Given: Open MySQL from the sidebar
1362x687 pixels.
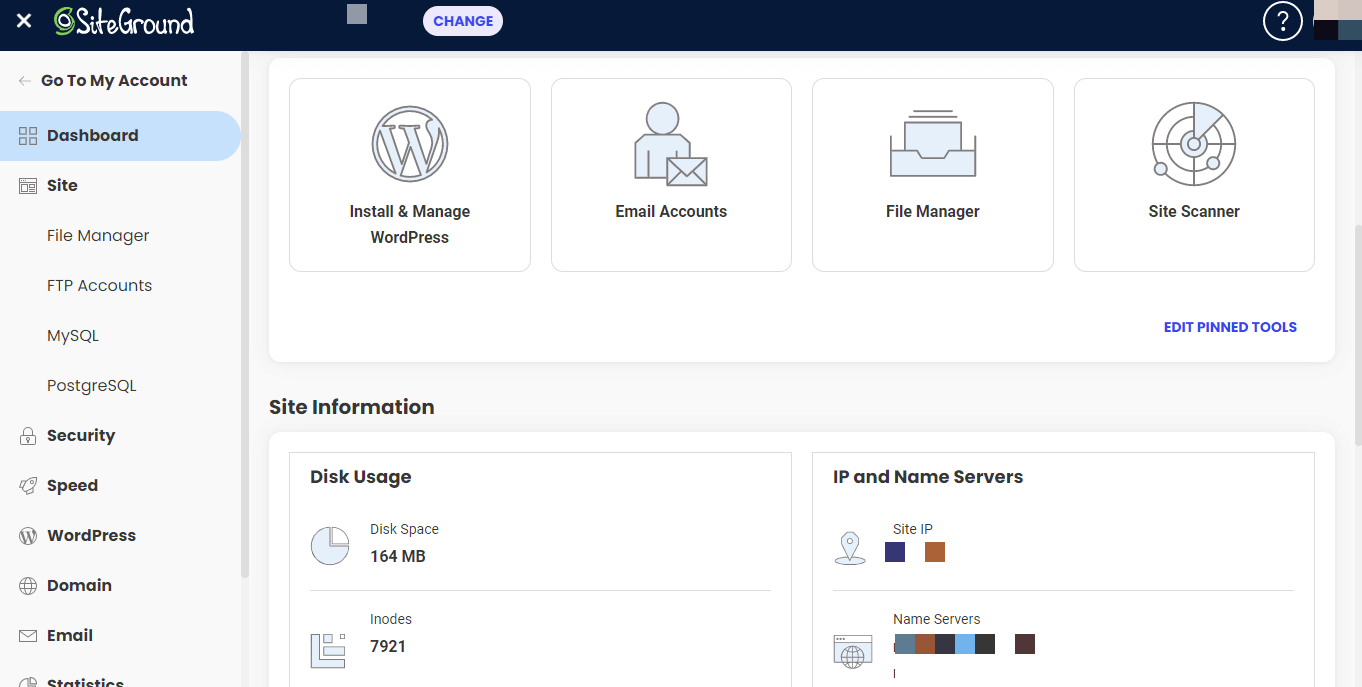Looking at the screenshot, I should pyautogui.click(x=73, y=336).
